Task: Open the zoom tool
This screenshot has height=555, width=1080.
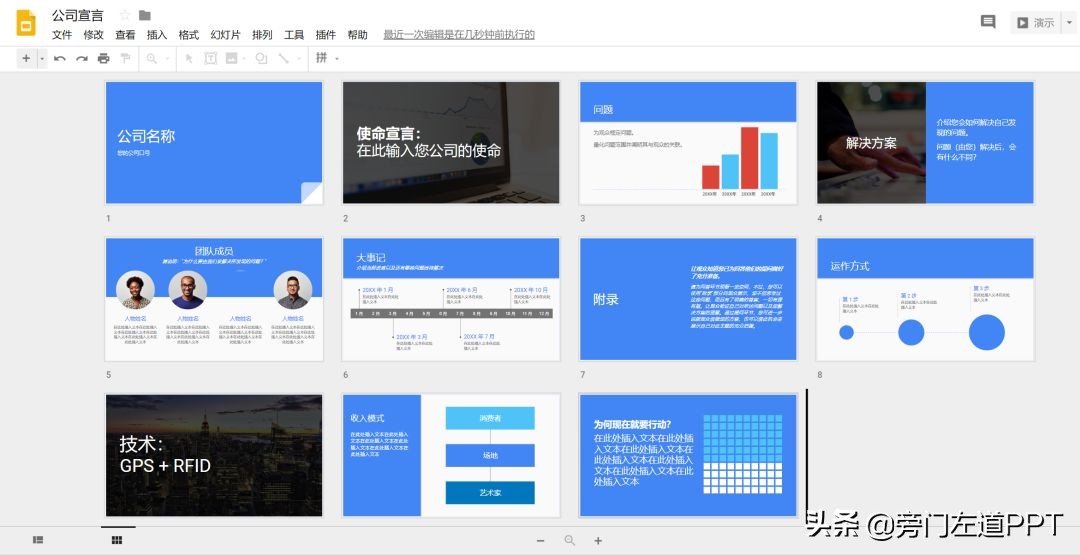Action: (x=151, y=59)
